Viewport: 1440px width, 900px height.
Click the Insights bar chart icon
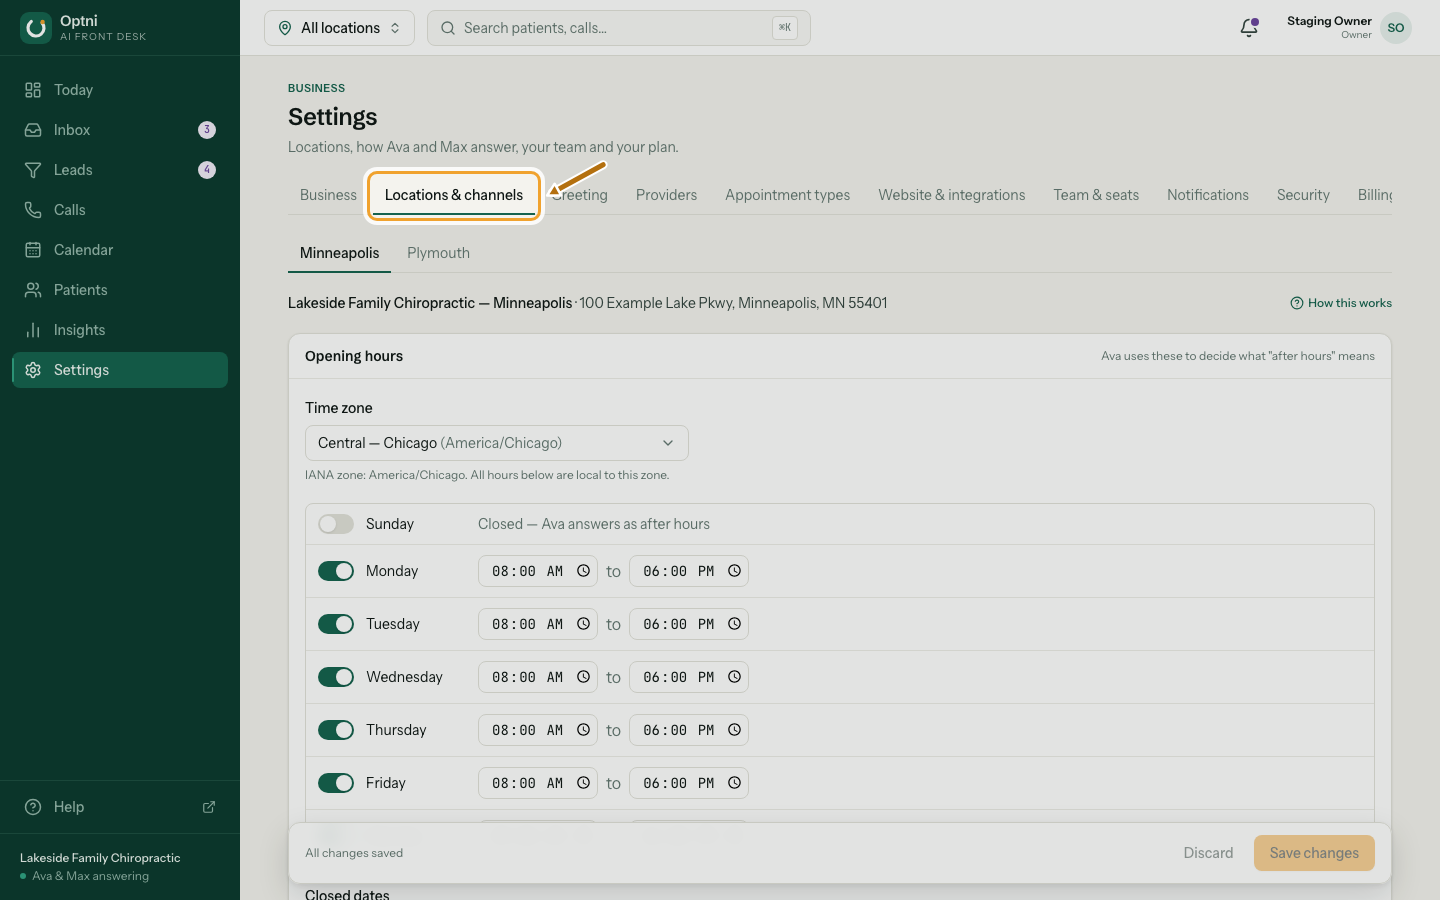(x=33, y=330)
